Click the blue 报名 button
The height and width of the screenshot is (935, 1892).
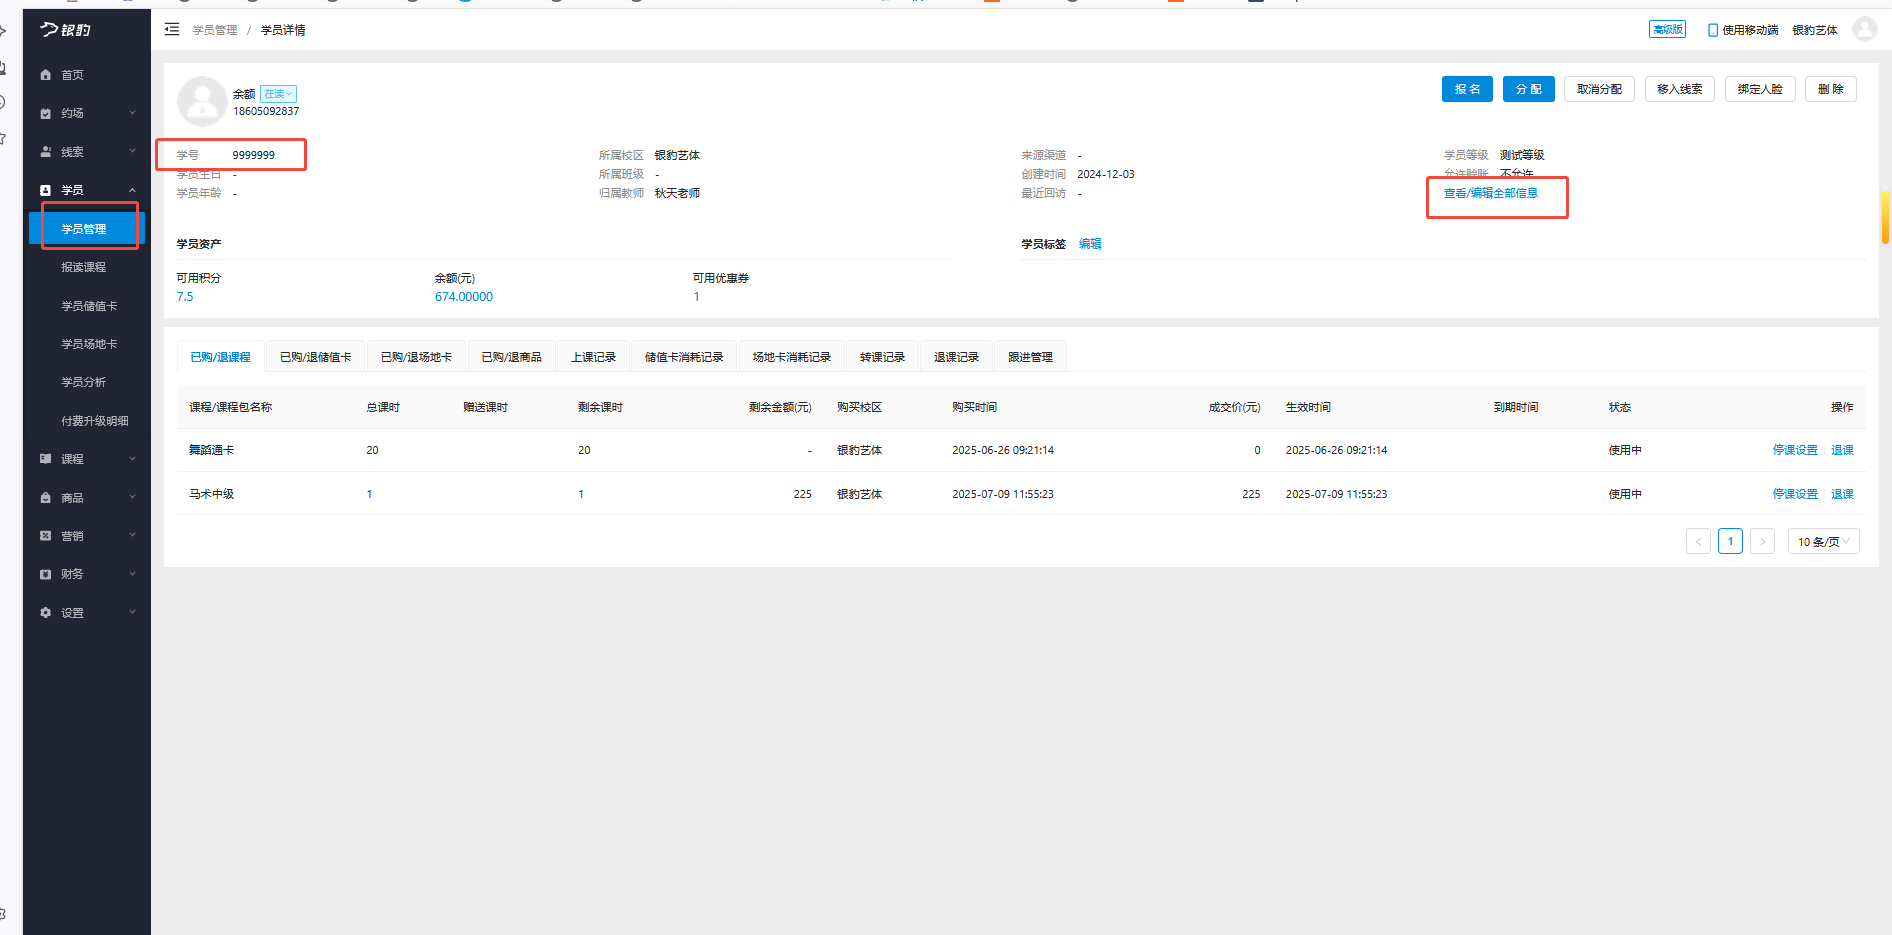[x=1467, y=89]
